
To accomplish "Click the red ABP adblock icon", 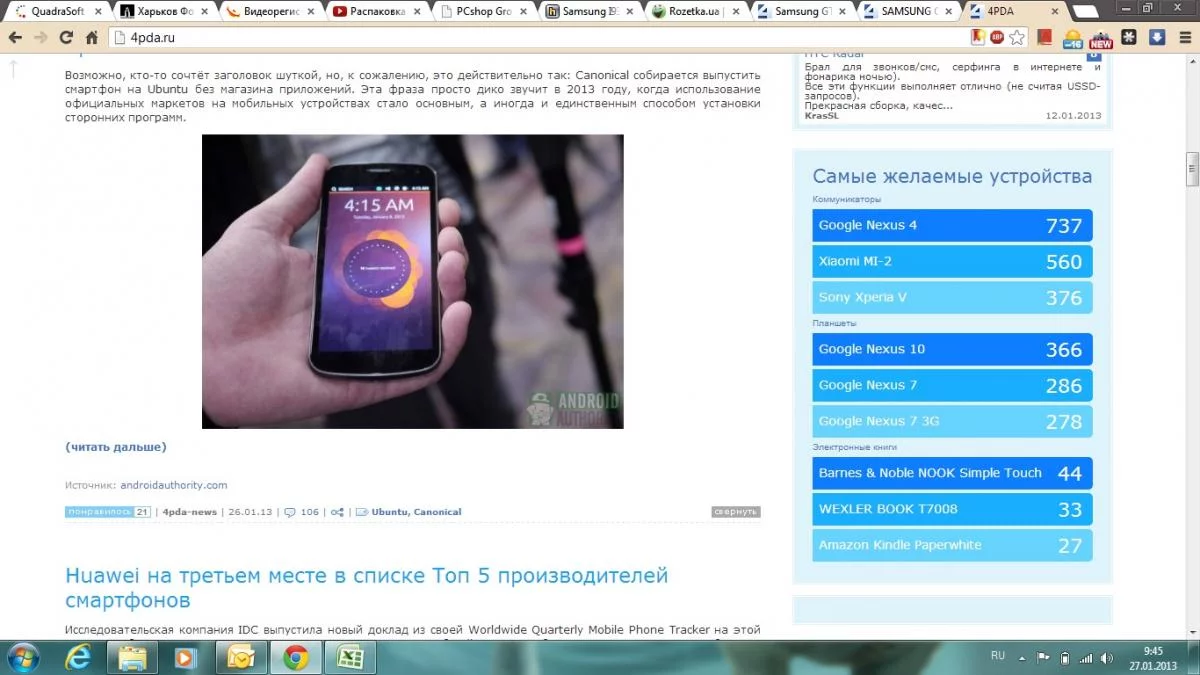I will pos(997,37).
